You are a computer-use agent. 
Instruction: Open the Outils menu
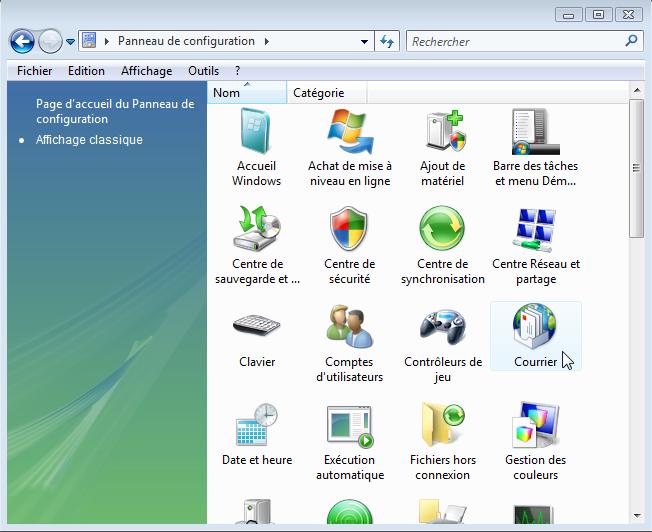(203, 71)
